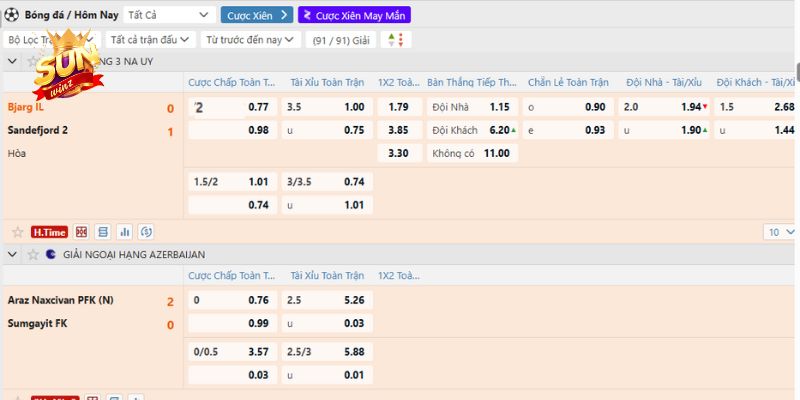This screenshot has width=800, height=400.
Task: Click the blue list icon under Bjarg match
Action: tap(104, 232)
